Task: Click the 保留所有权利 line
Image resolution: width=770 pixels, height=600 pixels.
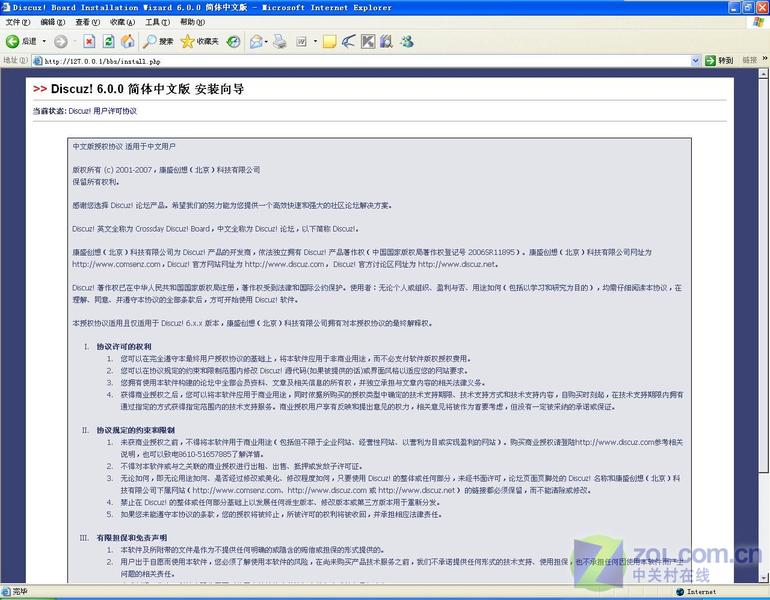Action: pos(96,182)
